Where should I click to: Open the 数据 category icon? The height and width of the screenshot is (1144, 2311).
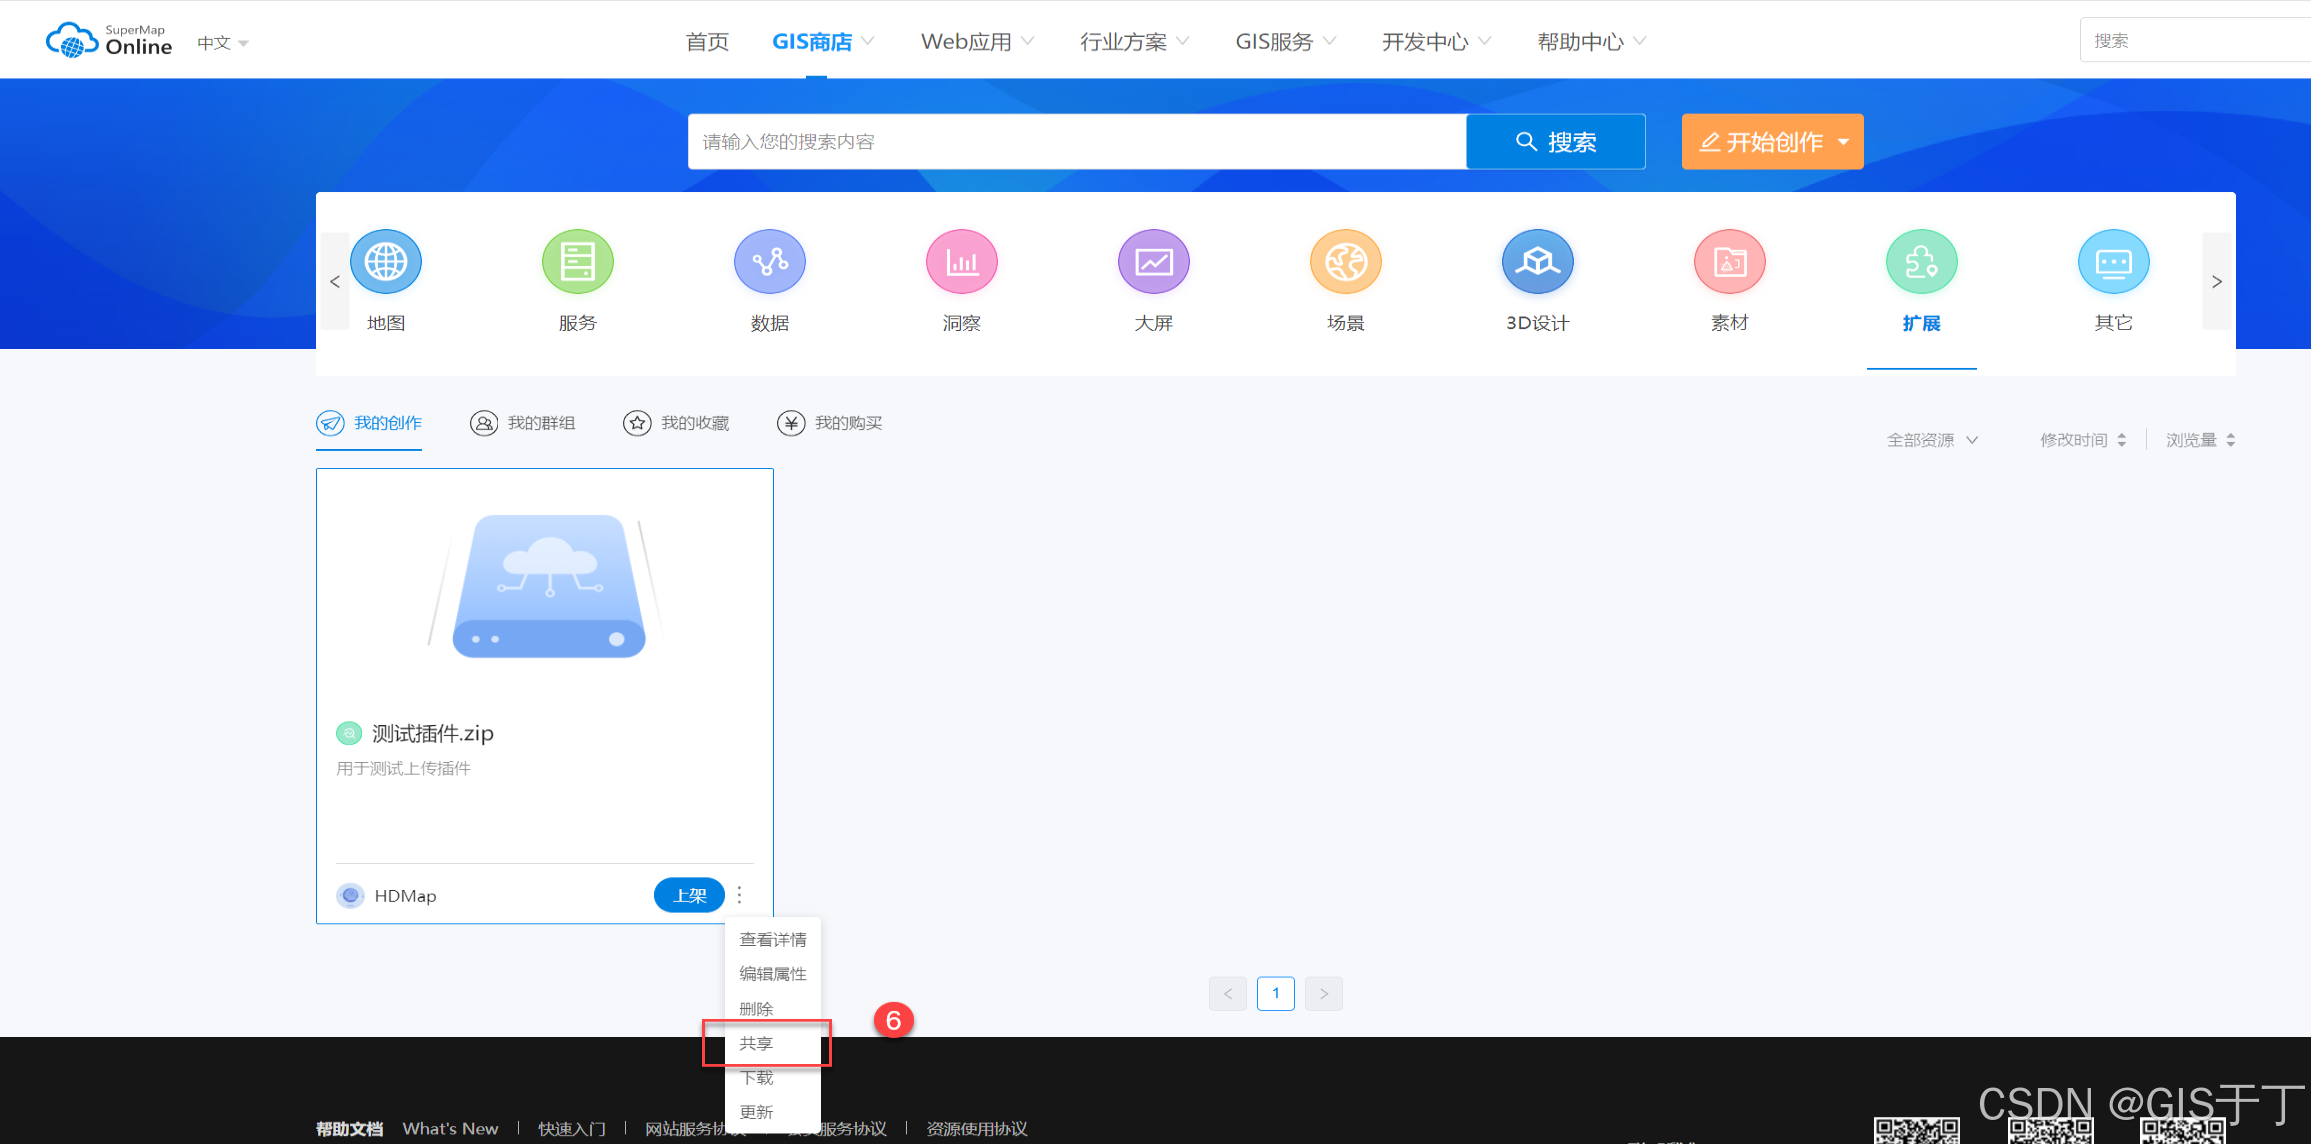(770, 262)
